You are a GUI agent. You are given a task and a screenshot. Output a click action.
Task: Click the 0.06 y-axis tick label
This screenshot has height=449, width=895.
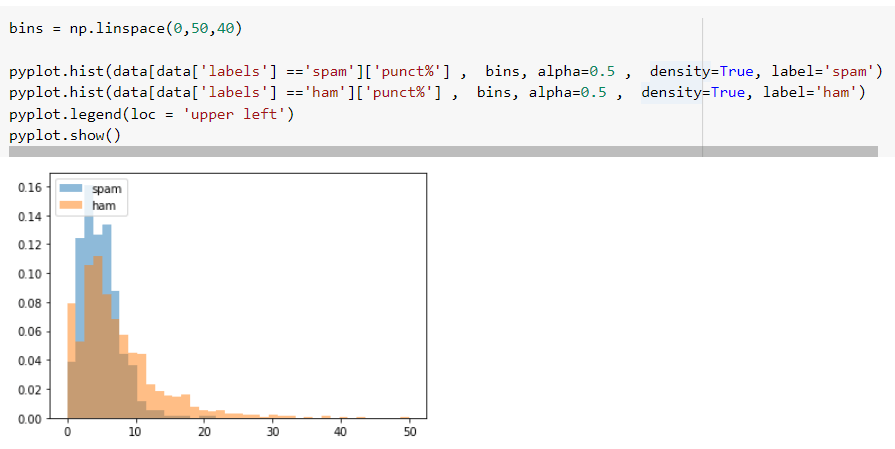click(x=30, y=332)
